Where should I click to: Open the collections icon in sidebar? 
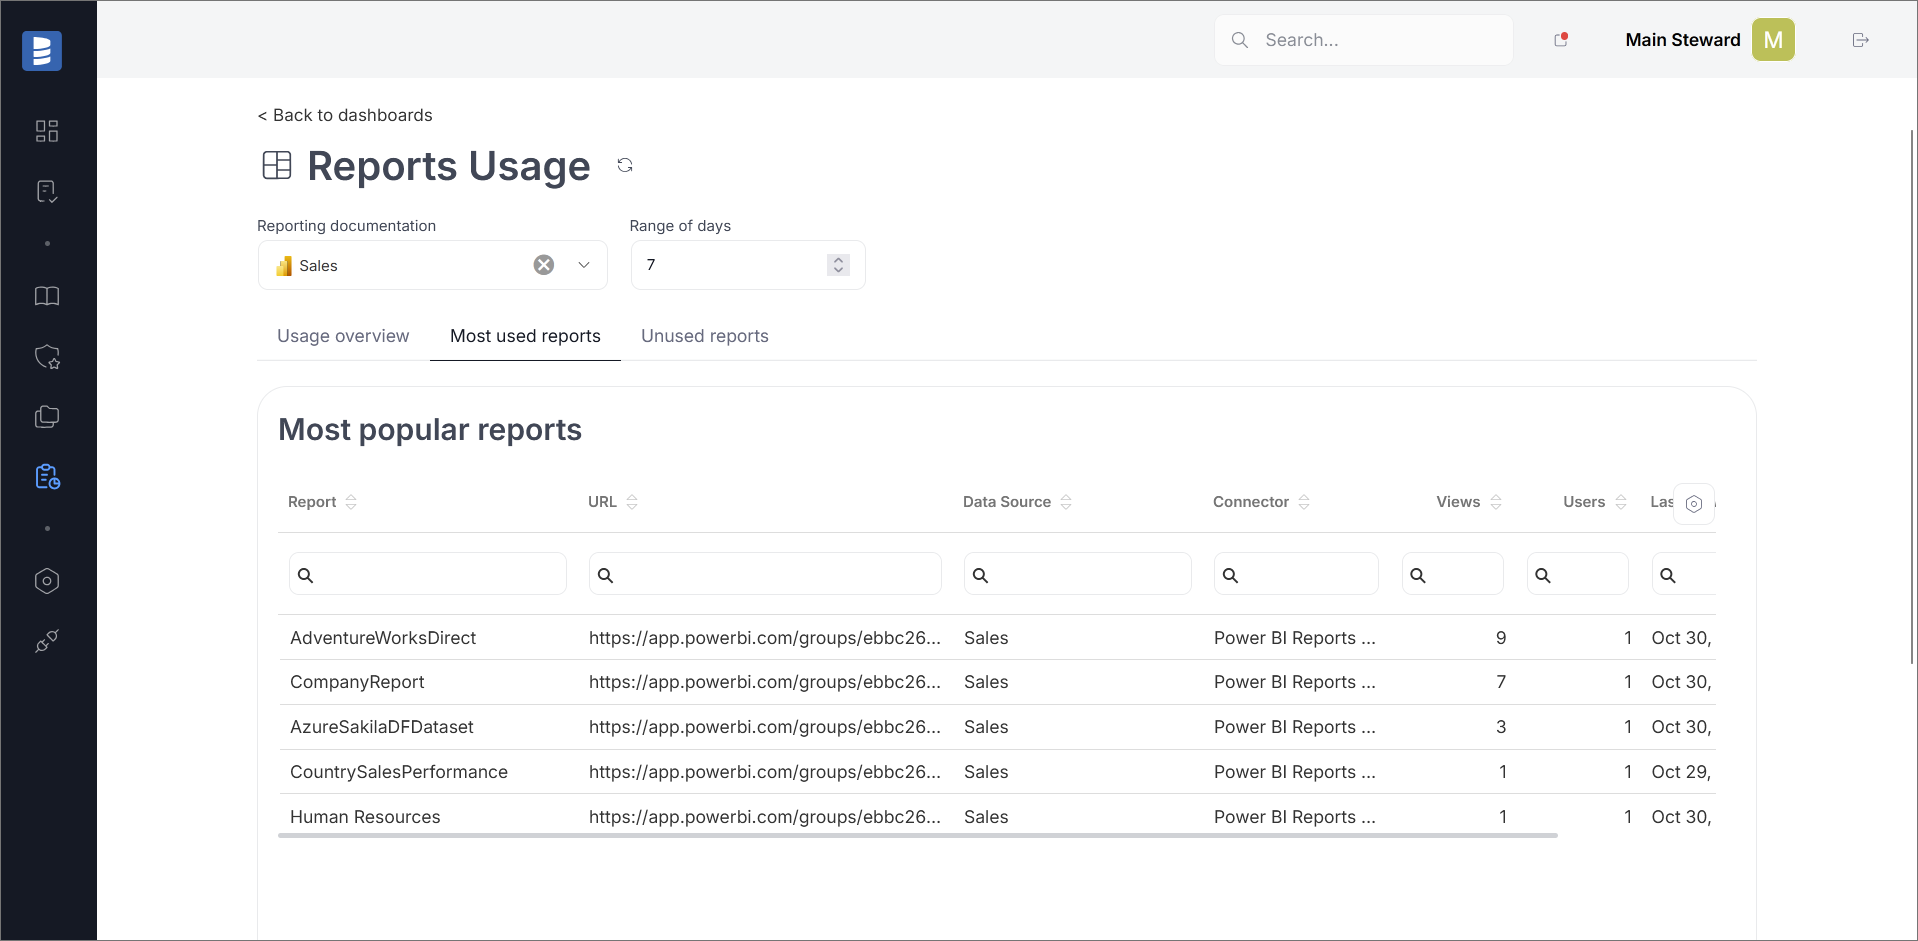click(x=47, y=417)
